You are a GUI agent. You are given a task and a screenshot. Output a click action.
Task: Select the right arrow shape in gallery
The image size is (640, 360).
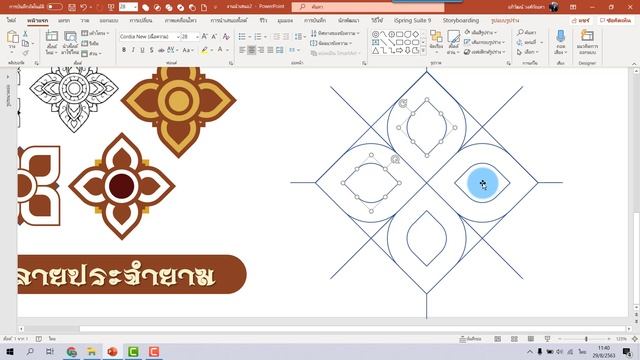click(x=400, y=51)
